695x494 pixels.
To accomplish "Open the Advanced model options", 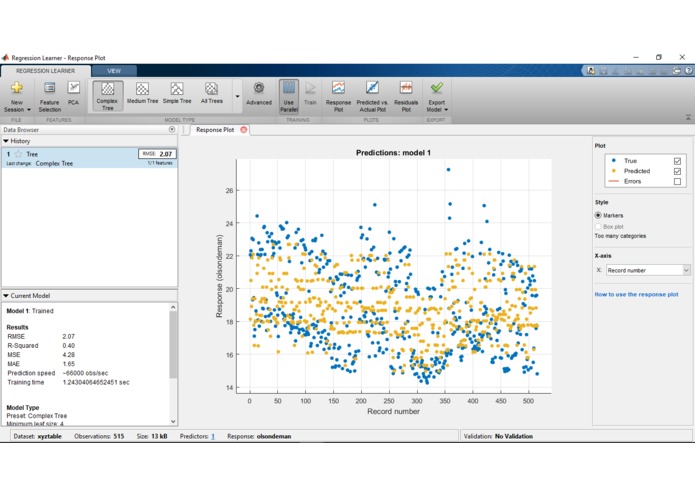I will [259, 94].
